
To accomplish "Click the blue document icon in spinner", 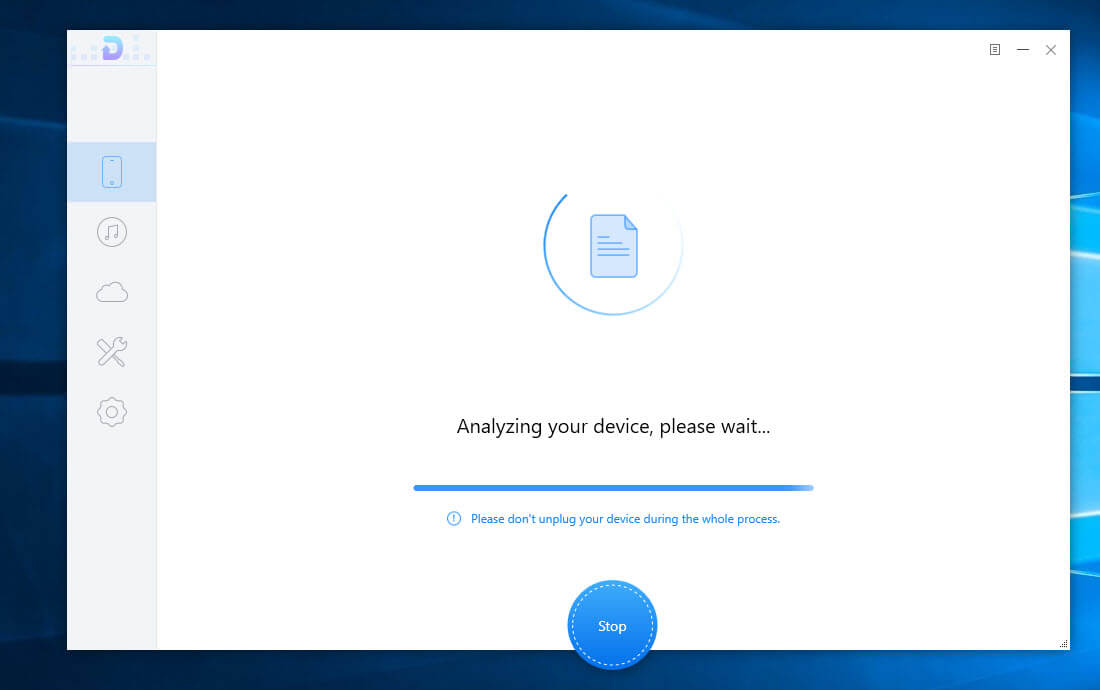I will point(613,246).
